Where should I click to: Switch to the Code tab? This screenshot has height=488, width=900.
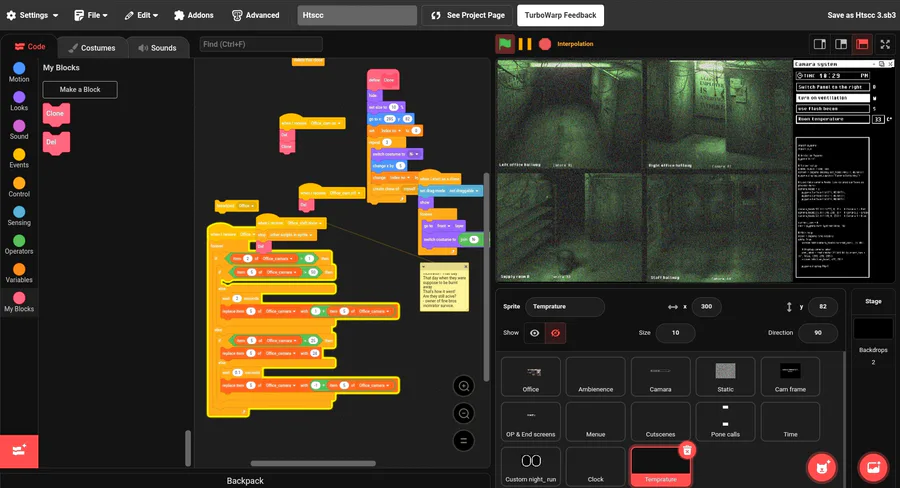tap(30, 47)
